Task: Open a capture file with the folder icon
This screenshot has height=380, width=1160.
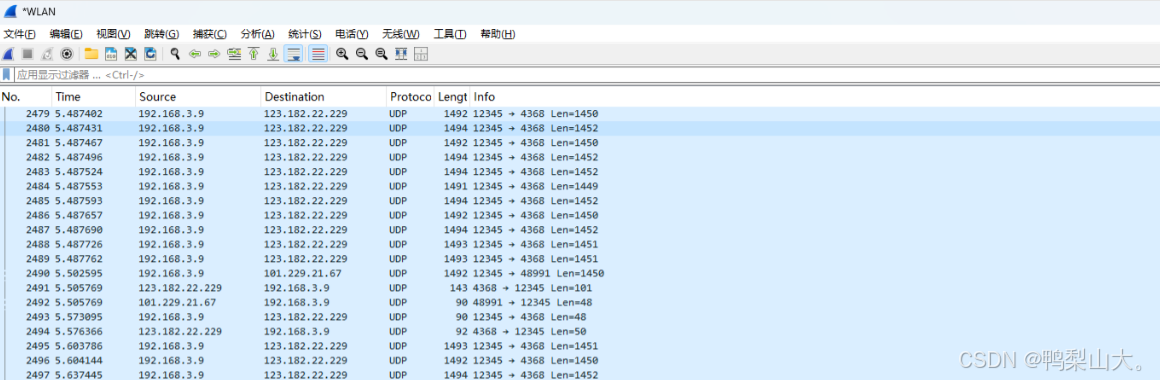Action: coord(91,54)
